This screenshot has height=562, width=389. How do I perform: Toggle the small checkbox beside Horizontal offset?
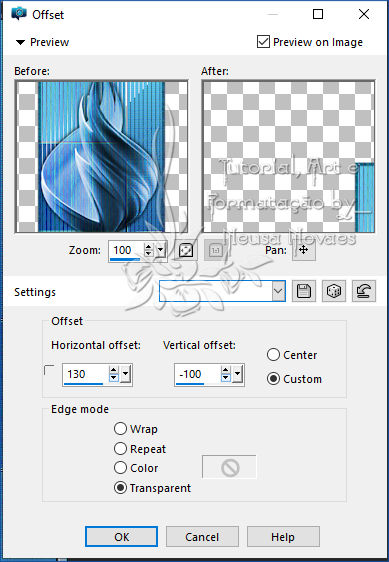click(x=49, y=370)
